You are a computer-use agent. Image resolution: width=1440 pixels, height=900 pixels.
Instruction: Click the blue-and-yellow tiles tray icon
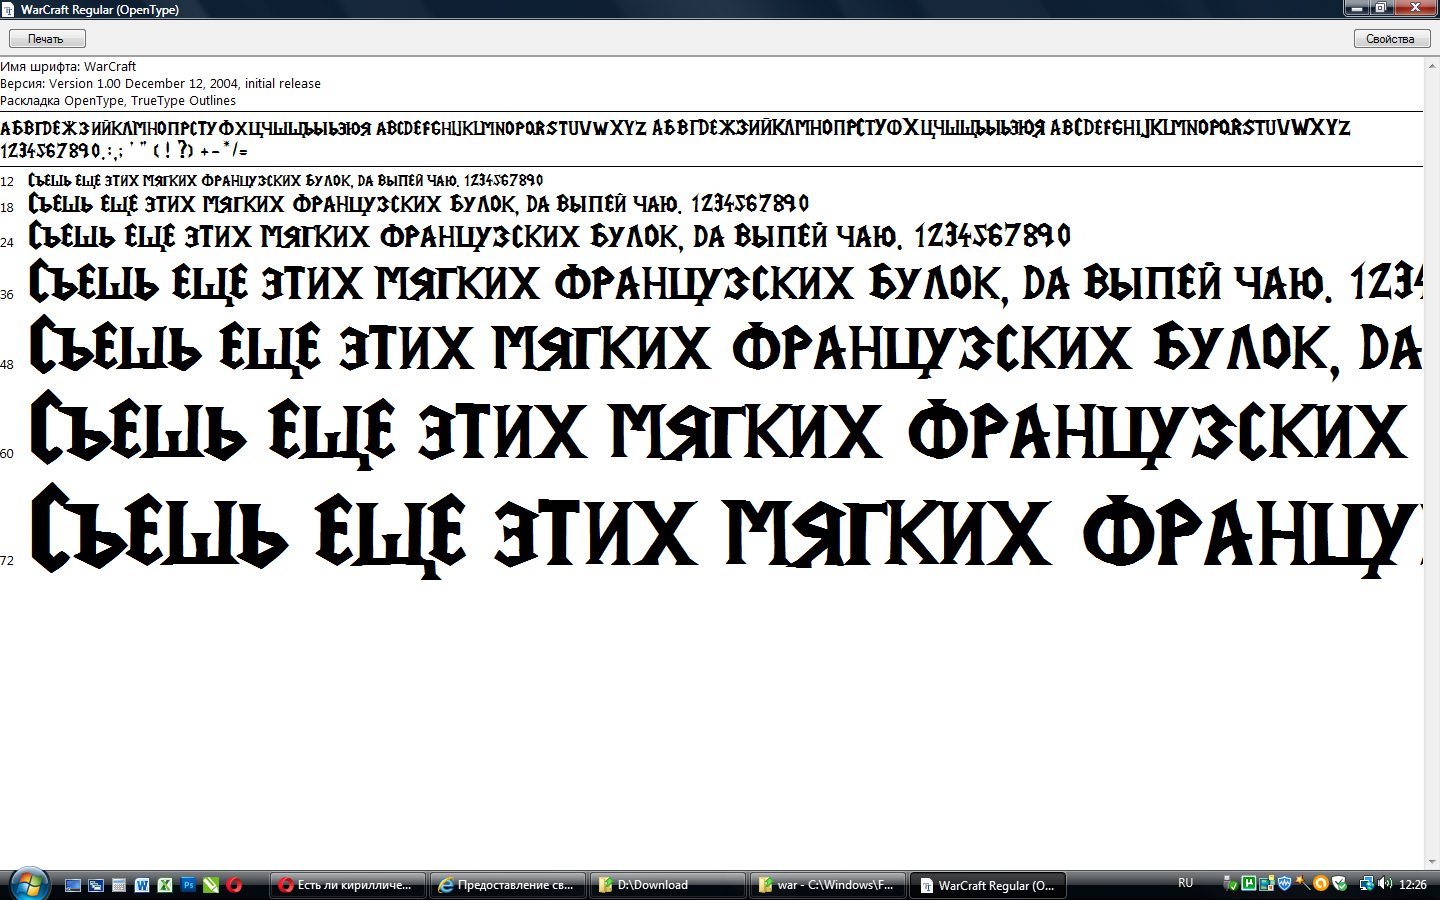click(x=1267, y=883)
